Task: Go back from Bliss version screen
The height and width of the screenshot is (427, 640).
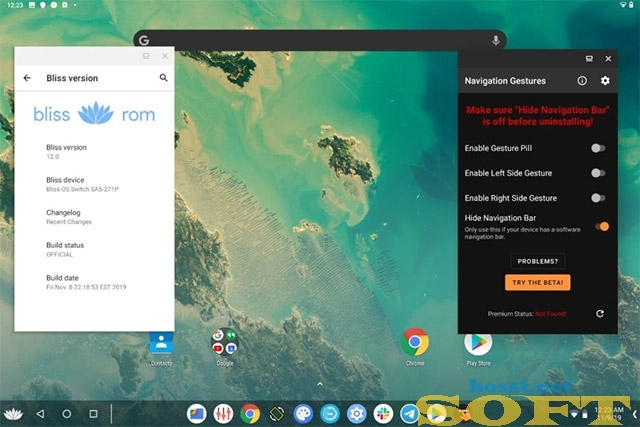Action: coord(27,78)
